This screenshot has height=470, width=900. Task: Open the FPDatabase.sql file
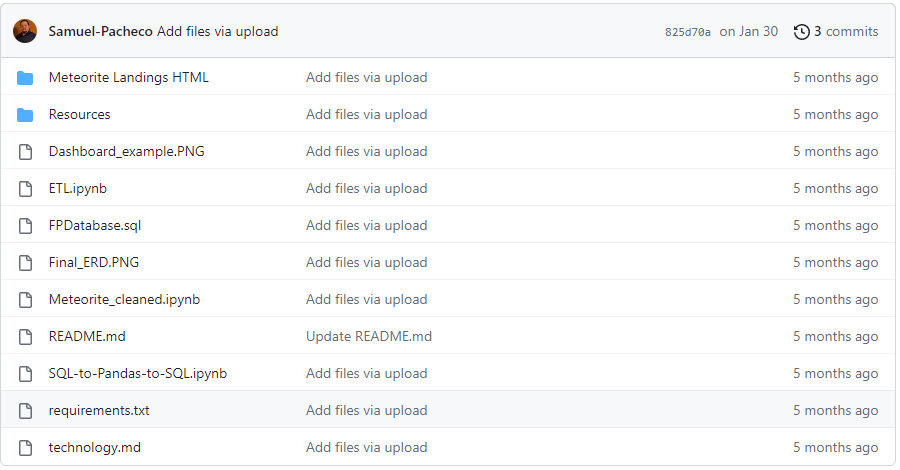[x=95, y=226]
